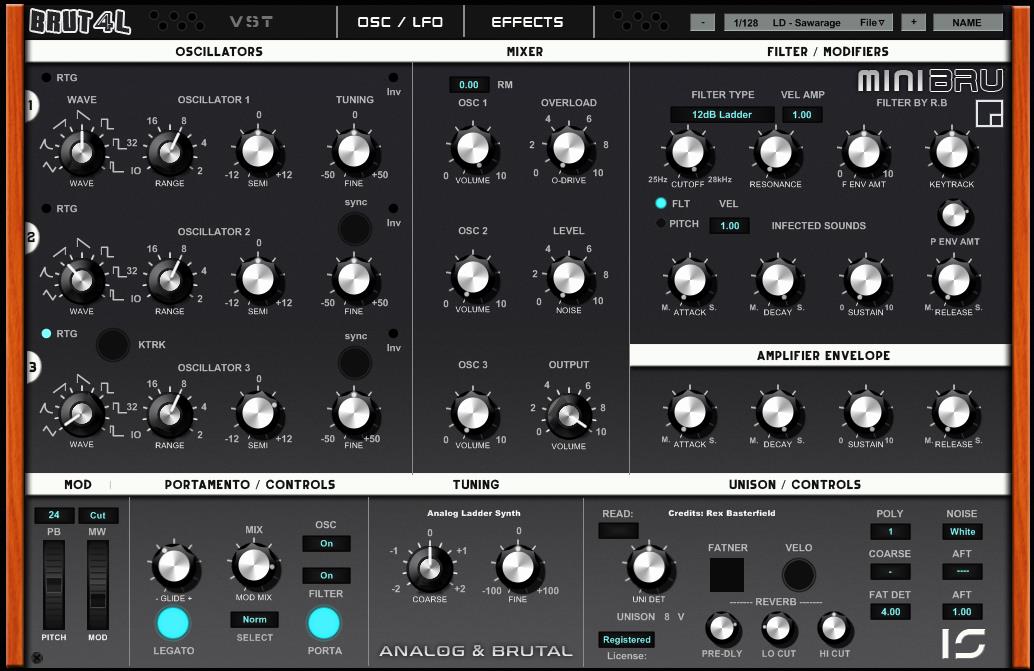Click the GLIDE knob
The height and width of the screenshot is (671, 1034).
(x=174, y=566)
